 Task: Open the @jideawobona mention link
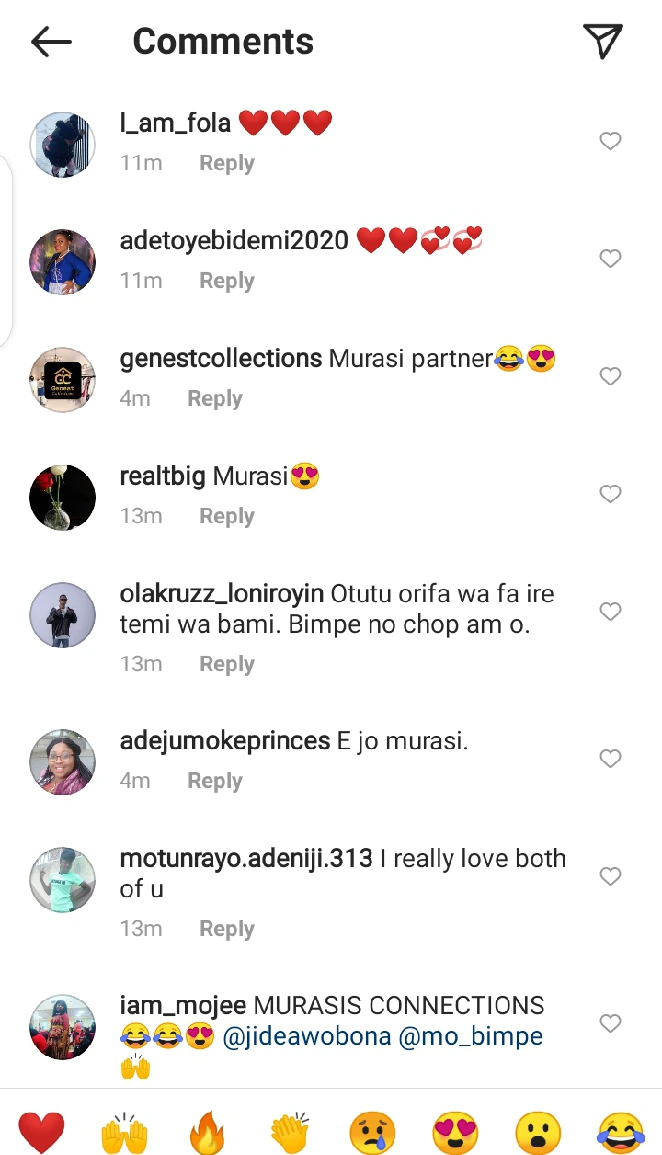(306, 1037)
